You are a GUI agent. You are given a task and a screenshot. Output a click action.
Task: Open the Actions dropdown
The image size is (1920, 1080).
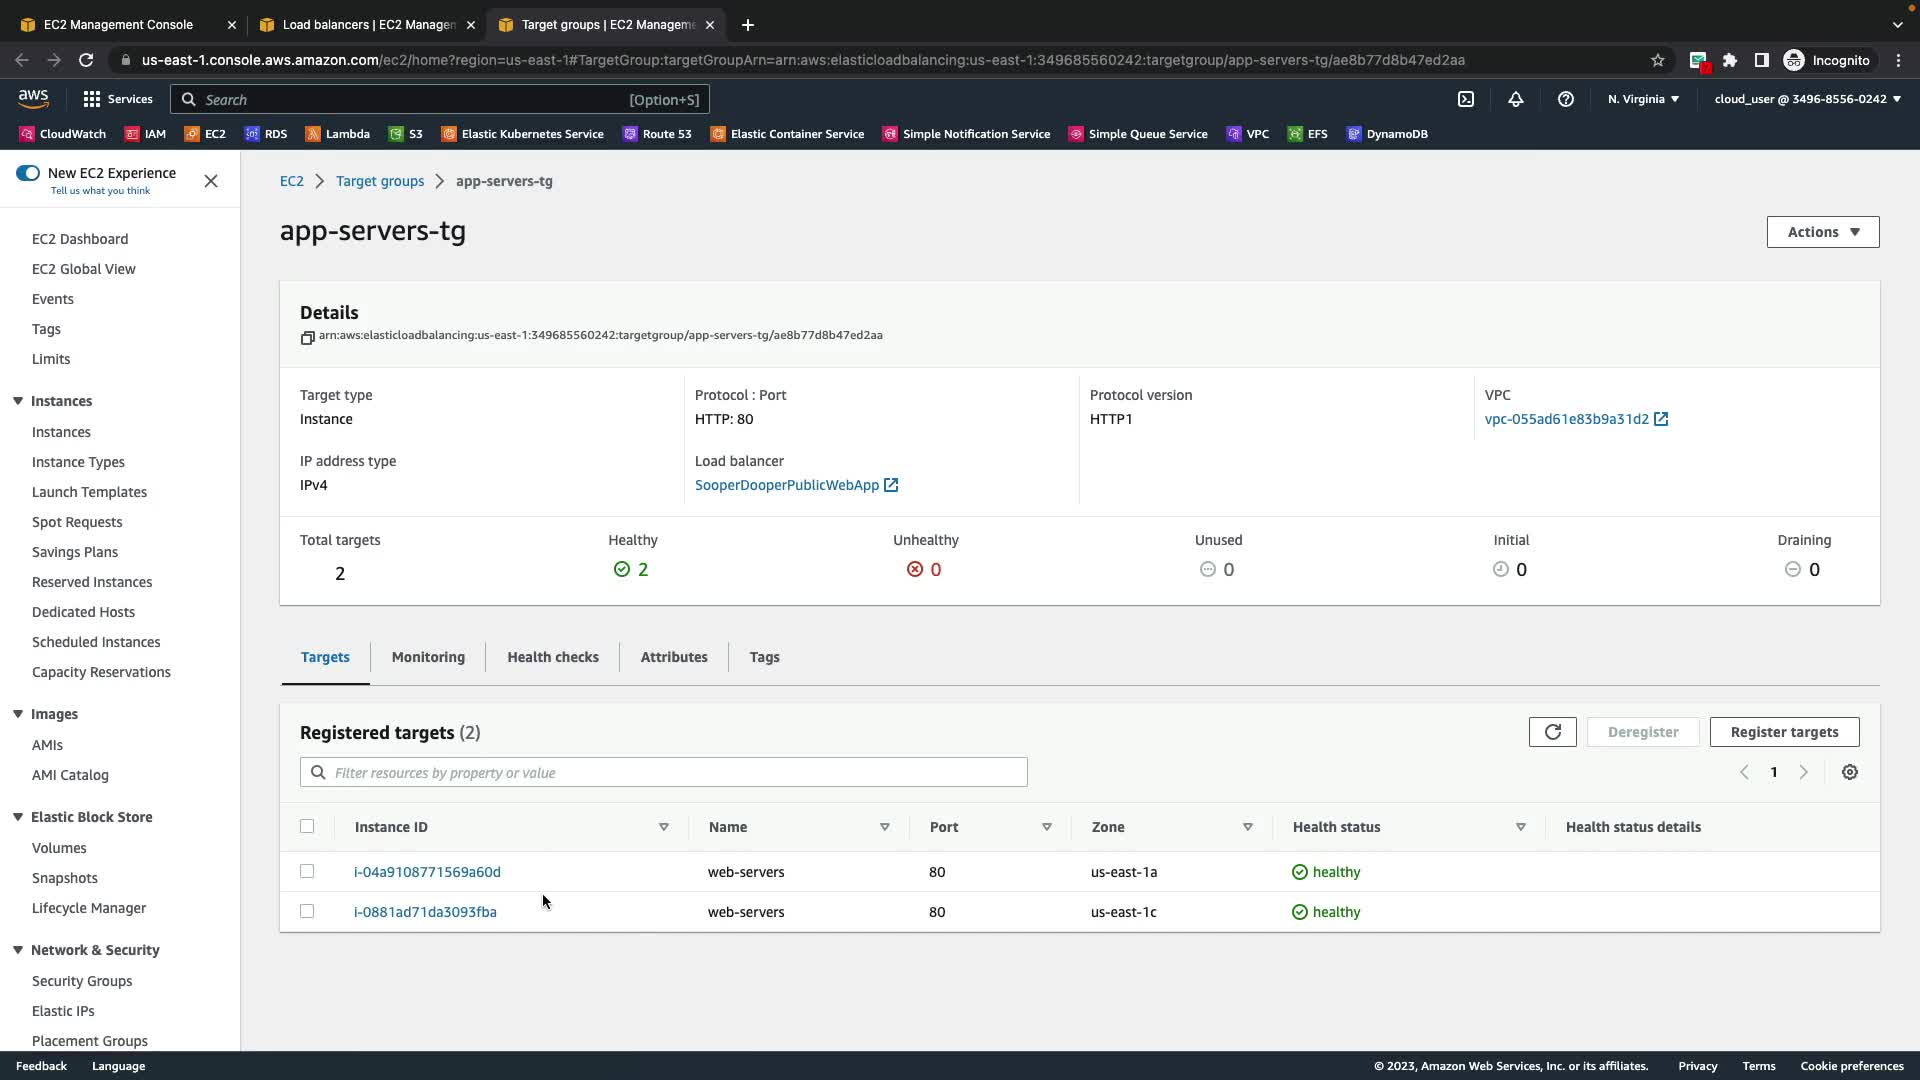[x=1822, y=232]
